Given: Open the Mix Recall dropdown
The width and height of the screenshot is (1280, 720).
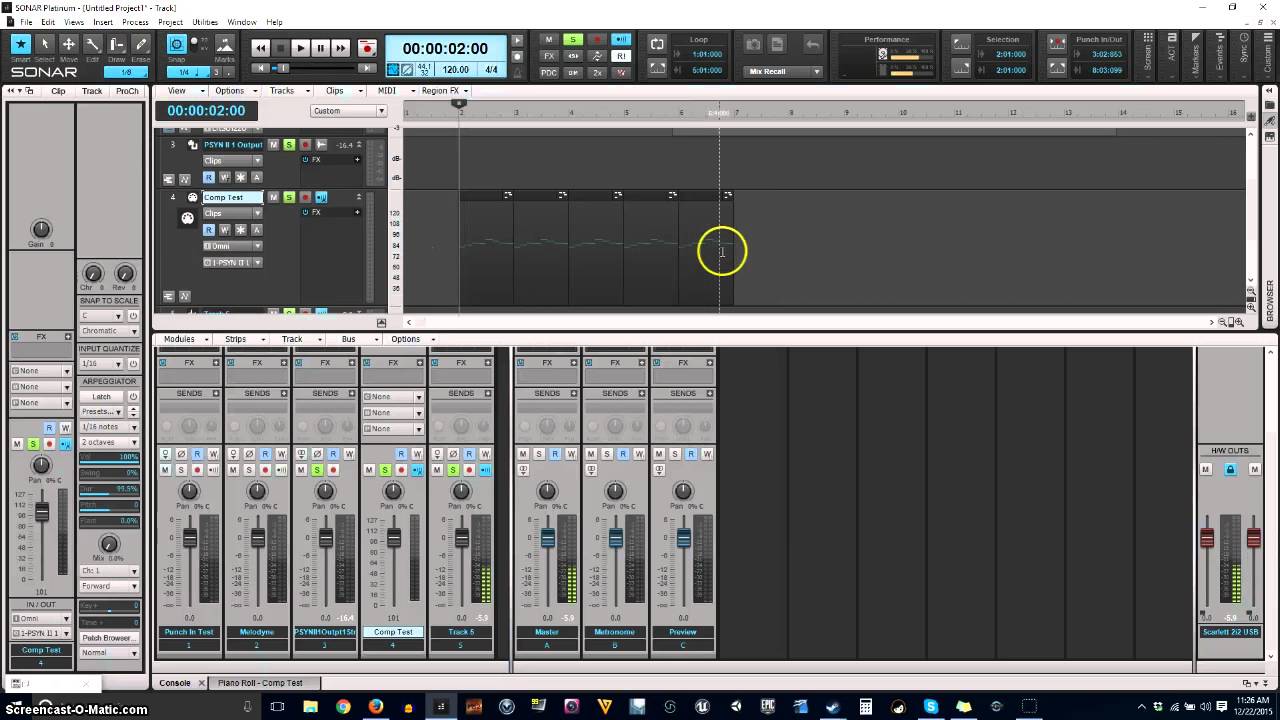Looking at the screenshot, I should 785,71.
